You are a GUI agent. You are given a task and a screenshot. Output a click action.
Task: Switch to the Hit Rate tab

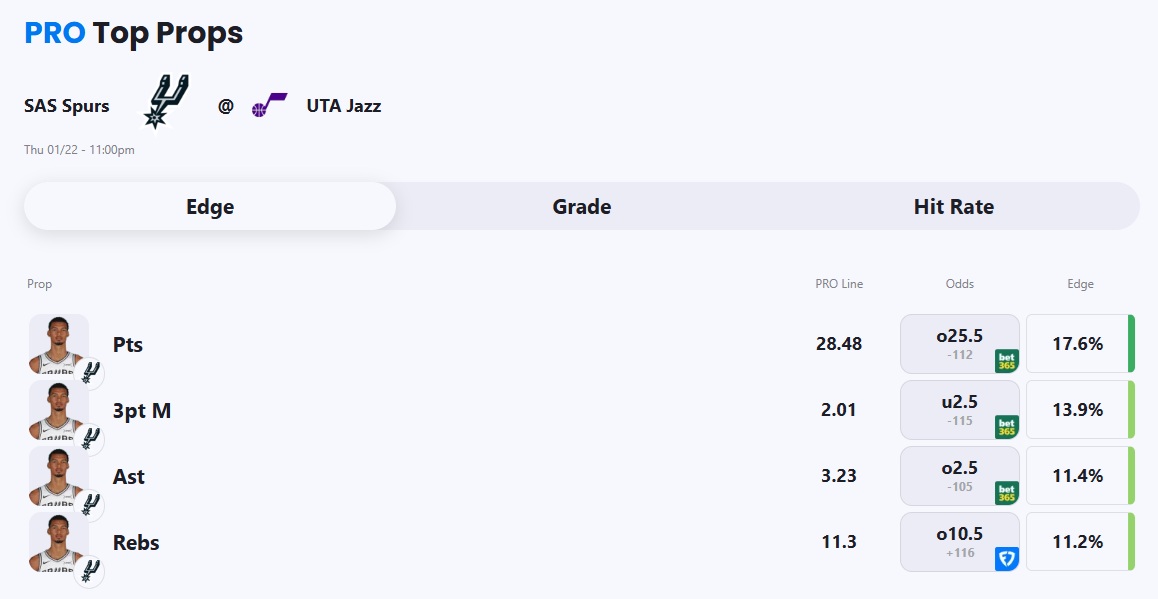[953, 207]
